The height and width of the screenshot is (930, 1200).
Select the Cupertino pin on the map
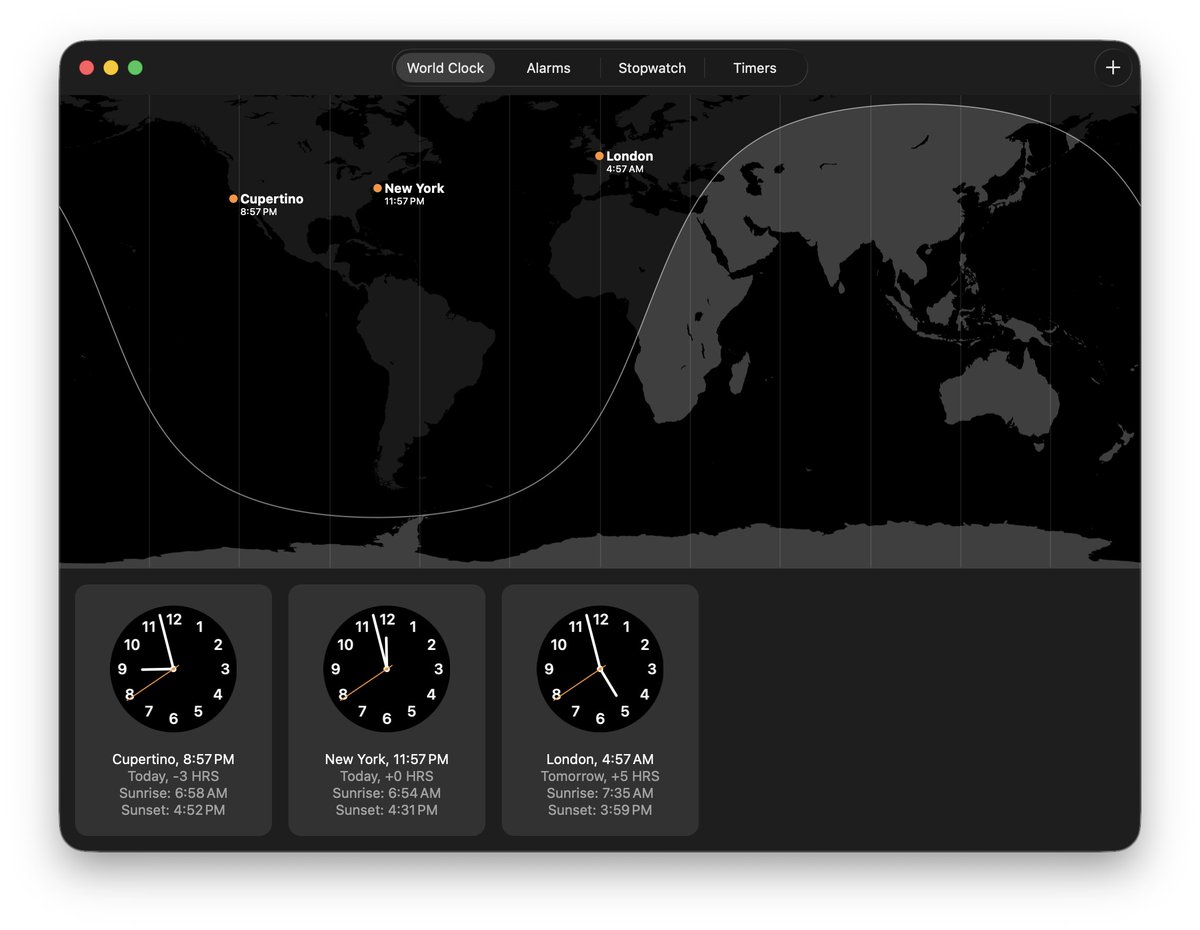coord(233,199)
